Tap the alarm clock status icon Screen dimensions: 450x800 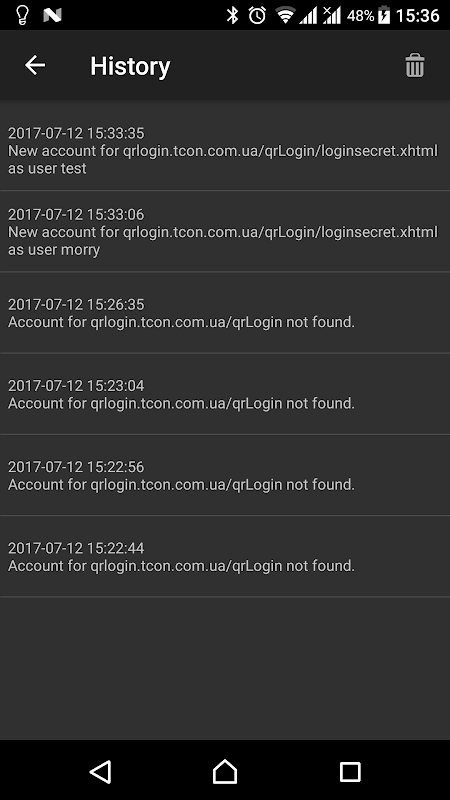point(257,15)
